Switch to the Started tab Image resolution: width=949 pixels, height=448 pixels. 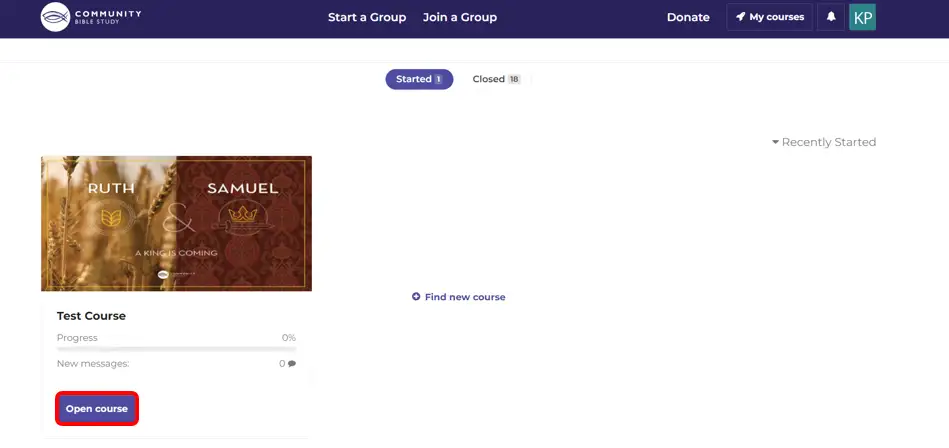coord(419,79)
